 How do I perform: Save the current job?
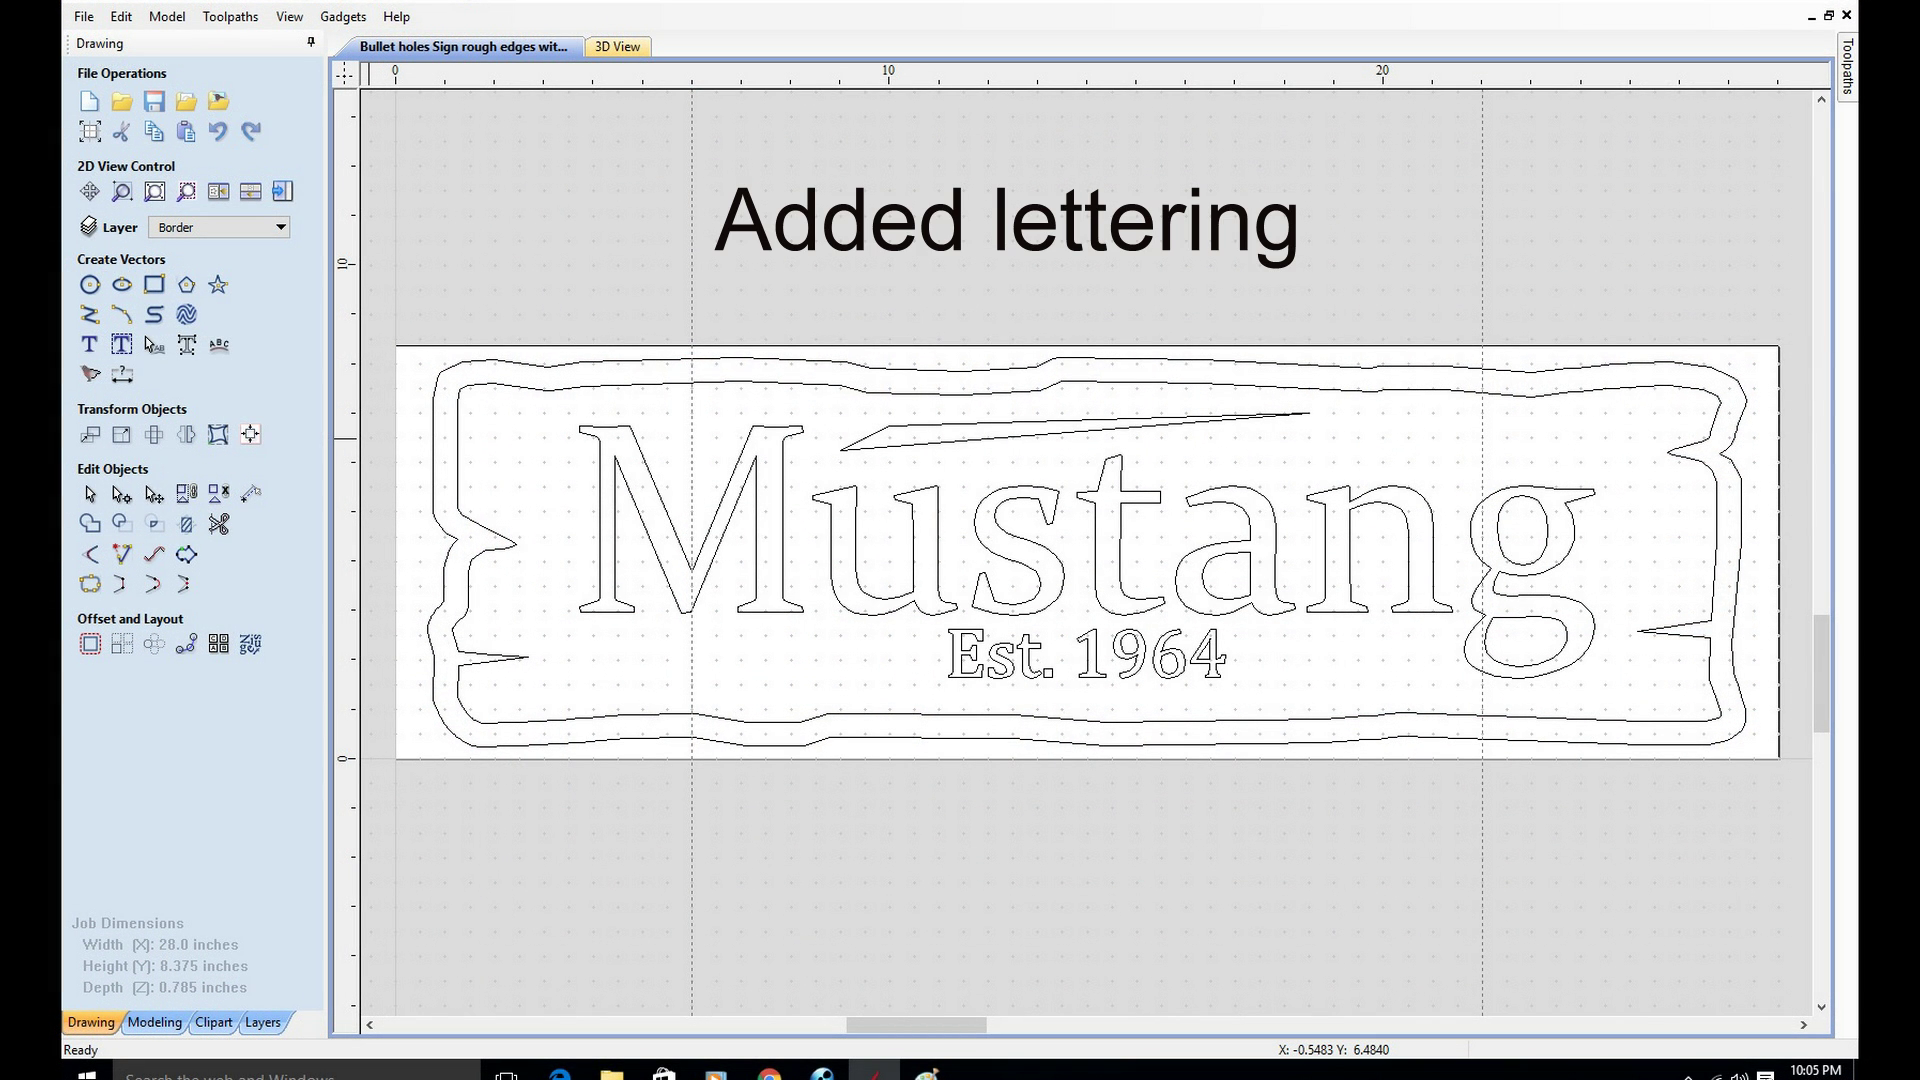[154, 101]
